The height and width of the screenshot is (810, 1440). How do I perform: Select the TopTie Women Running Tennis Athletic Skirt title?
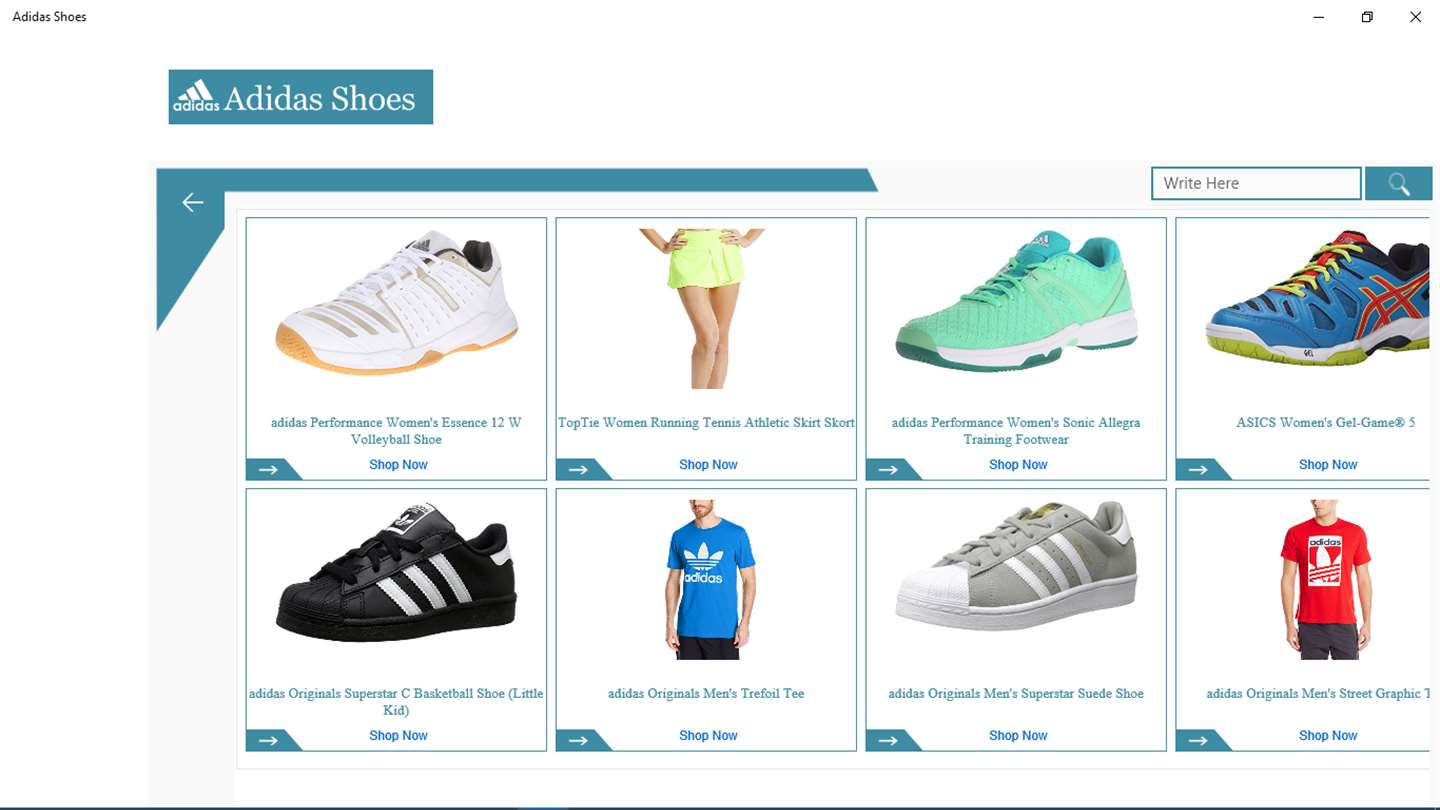(706, 423)
